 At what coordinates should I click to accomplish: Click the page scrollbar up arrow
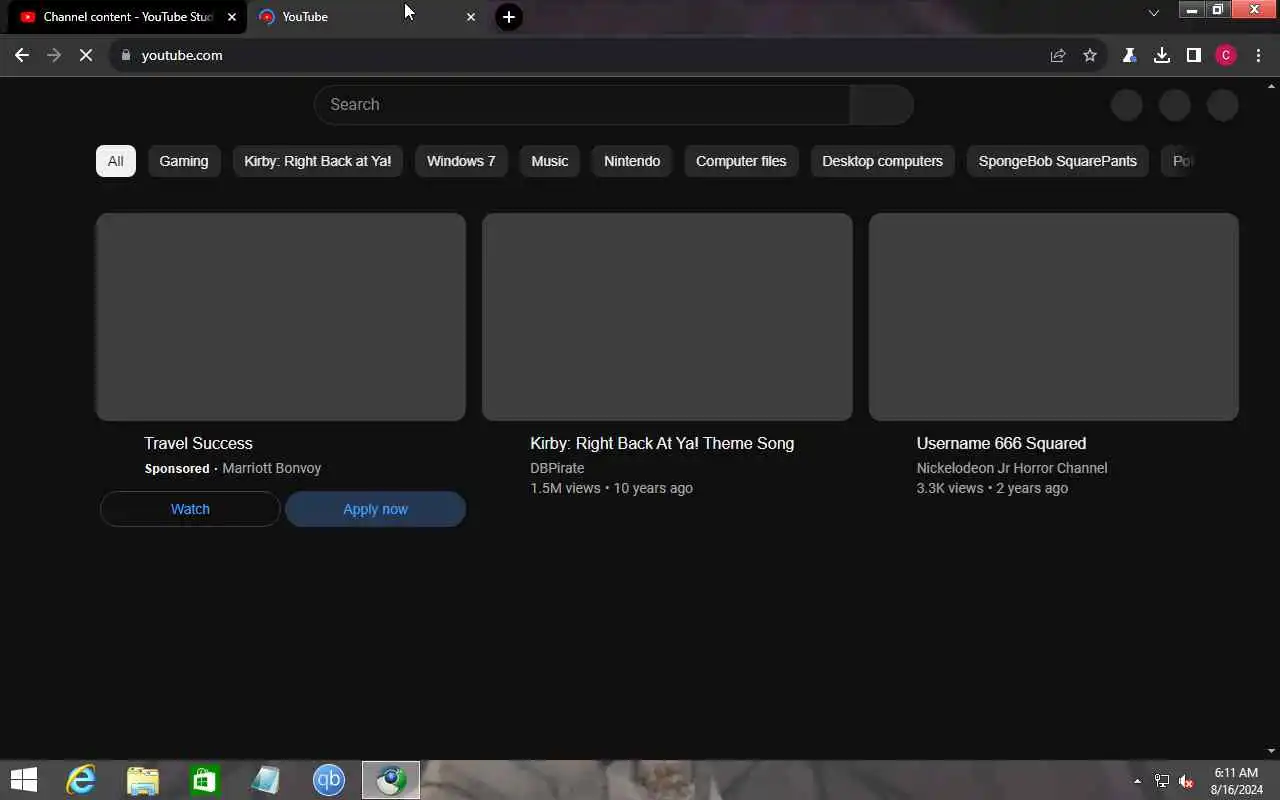point(1272,84)
